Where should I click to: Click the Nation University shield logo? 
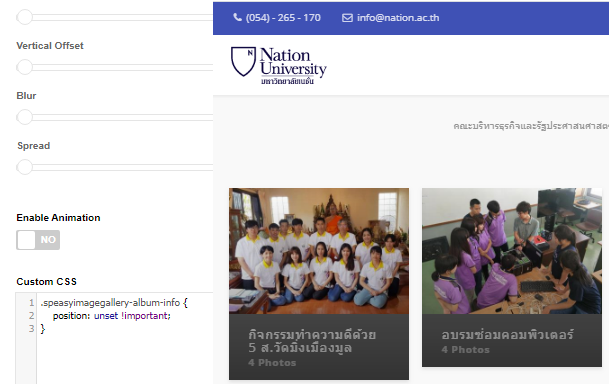click(x=244, y=61)
